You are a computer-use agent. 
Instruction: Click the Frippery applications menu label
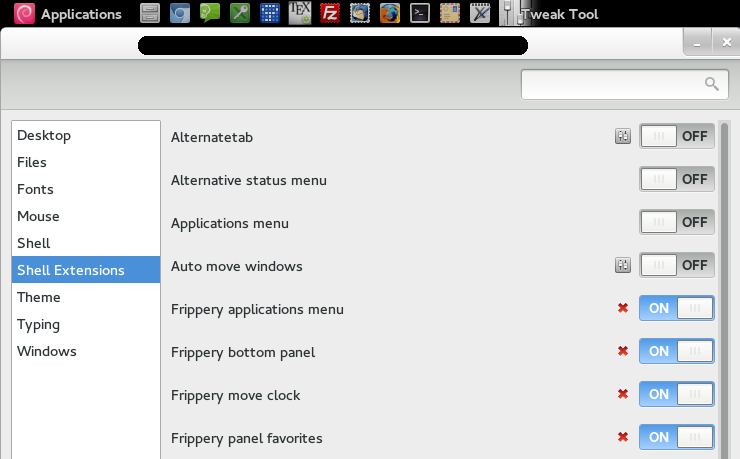point(257,309)
